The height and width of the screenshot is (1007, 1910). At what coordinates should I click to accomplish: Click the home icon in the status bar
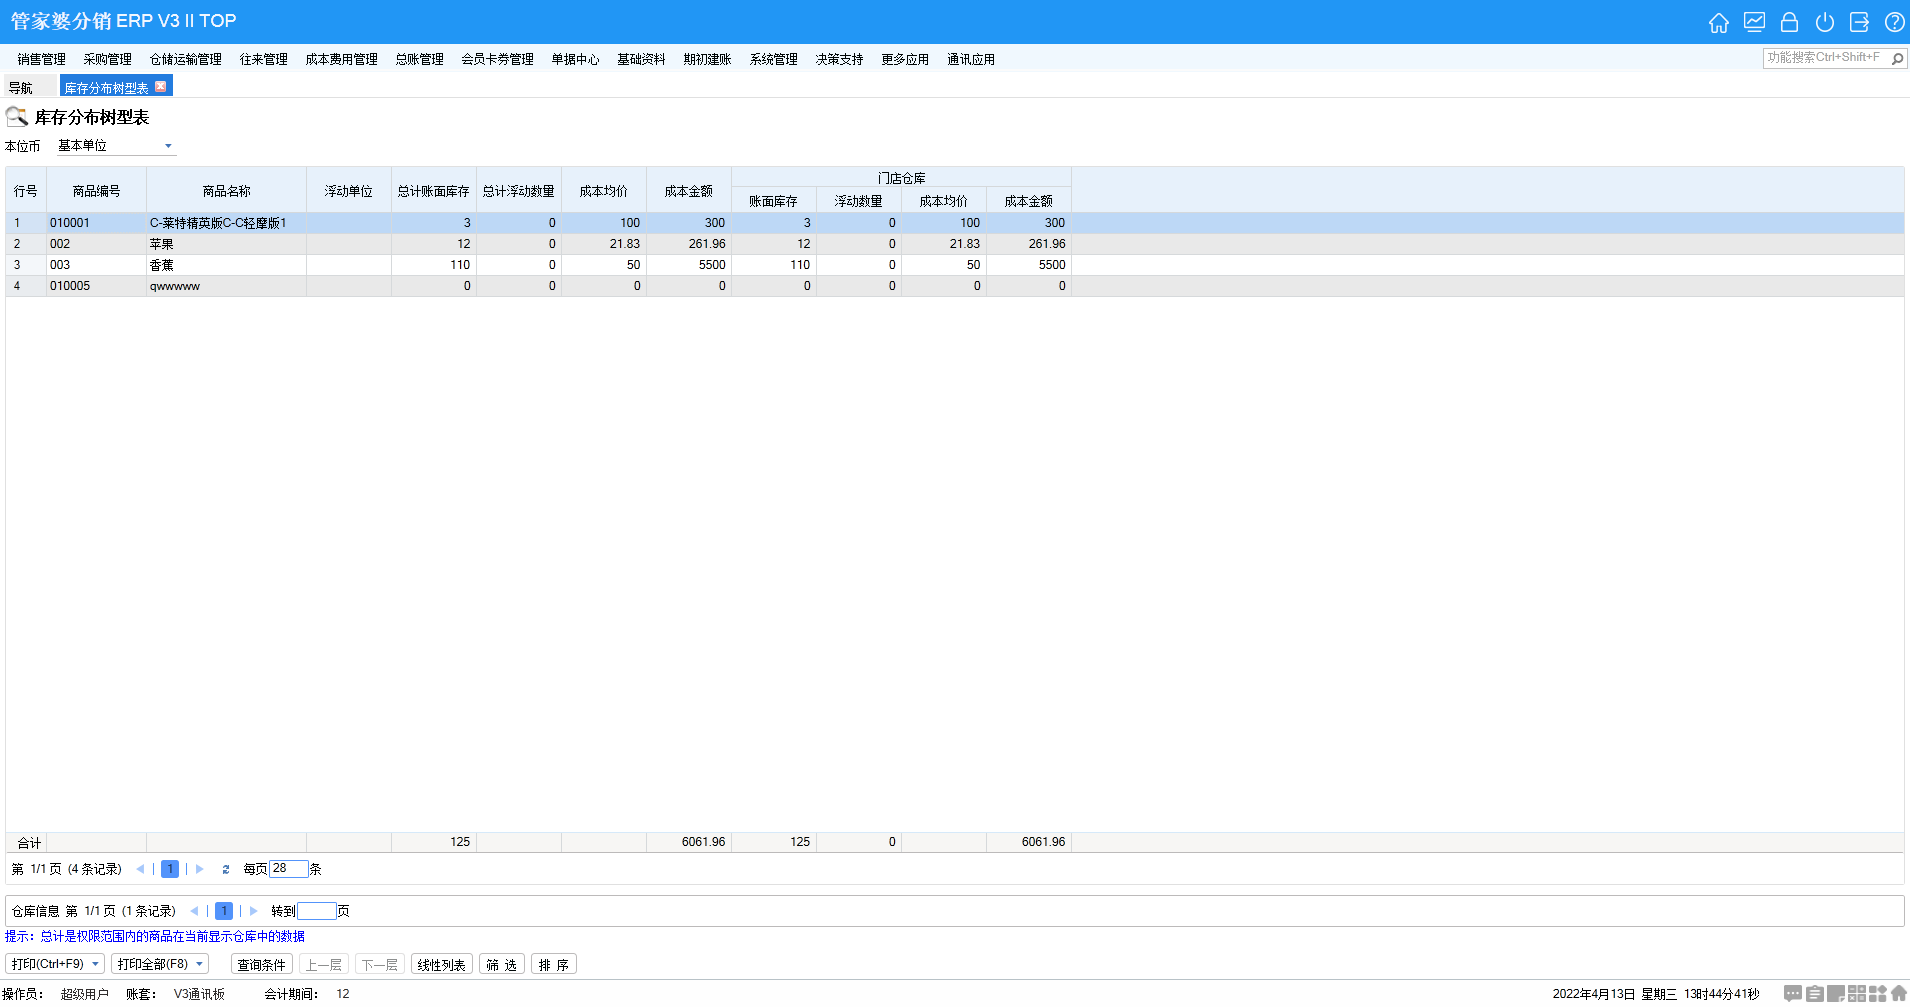tap(1899, 993)
